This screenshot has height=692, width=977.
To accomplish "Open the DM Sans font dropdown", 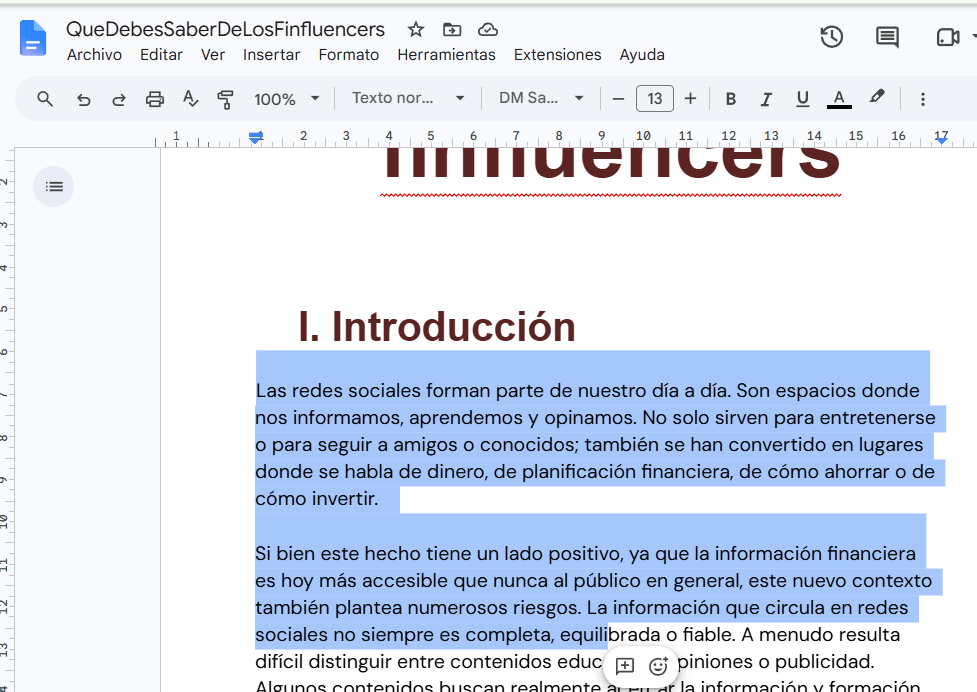I will pos(541,98).
